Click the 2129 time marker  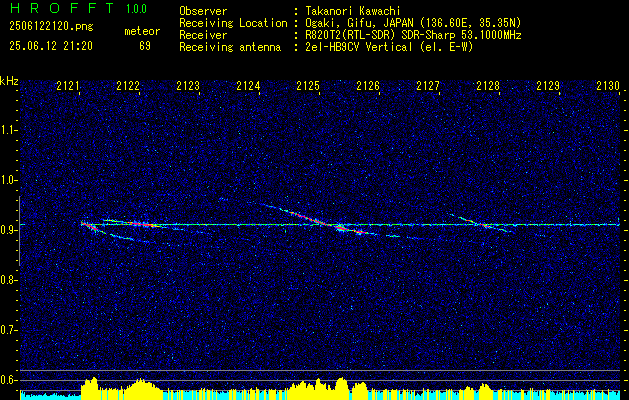[x=548, y=86]
